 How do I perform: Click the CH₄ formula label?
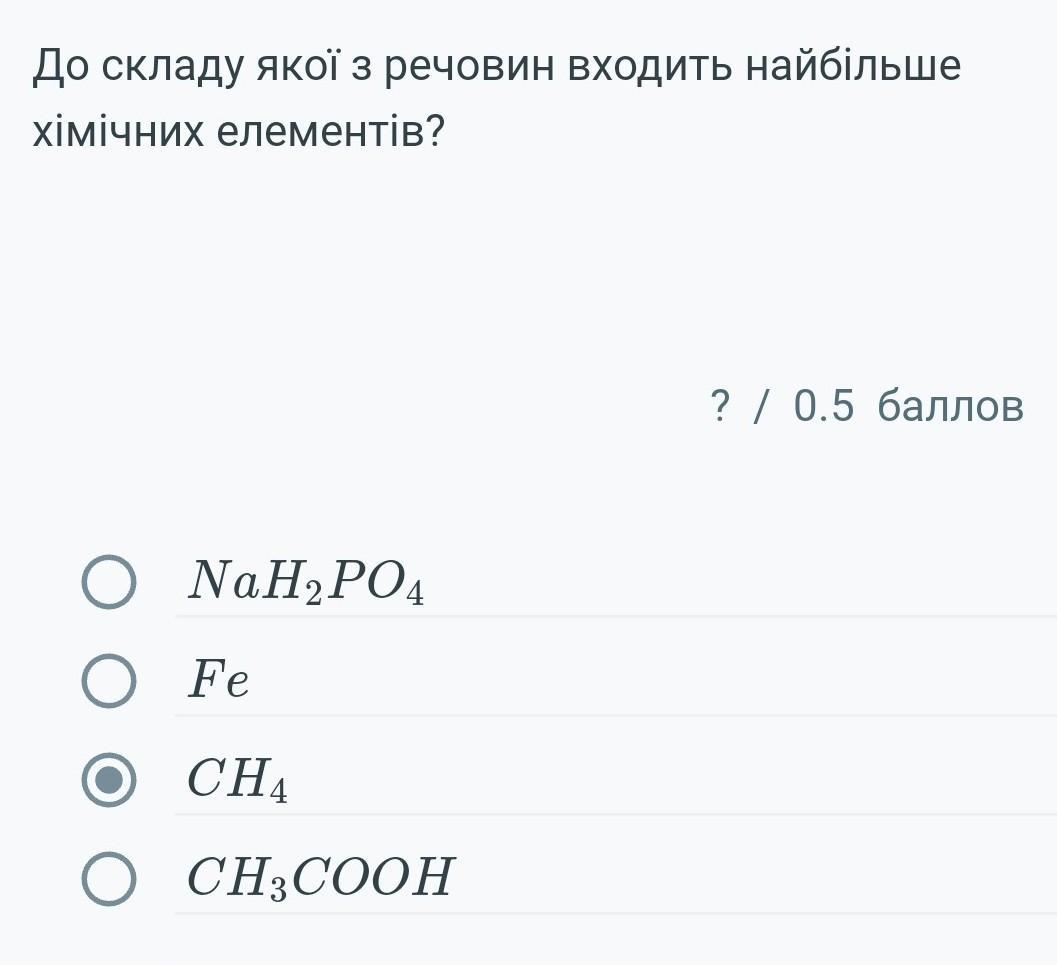point(238,780)
